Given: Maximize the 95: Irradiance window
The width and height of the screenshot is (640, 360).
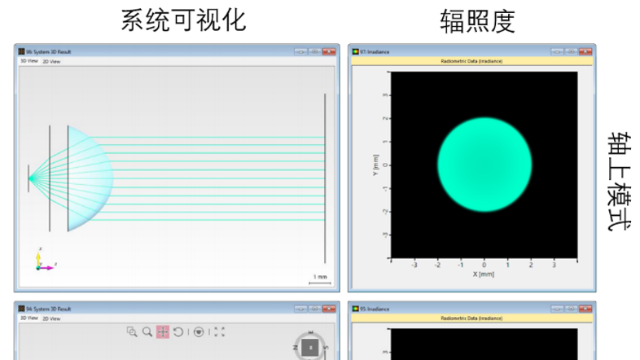Looking at the screenshot, I should 571,309.
